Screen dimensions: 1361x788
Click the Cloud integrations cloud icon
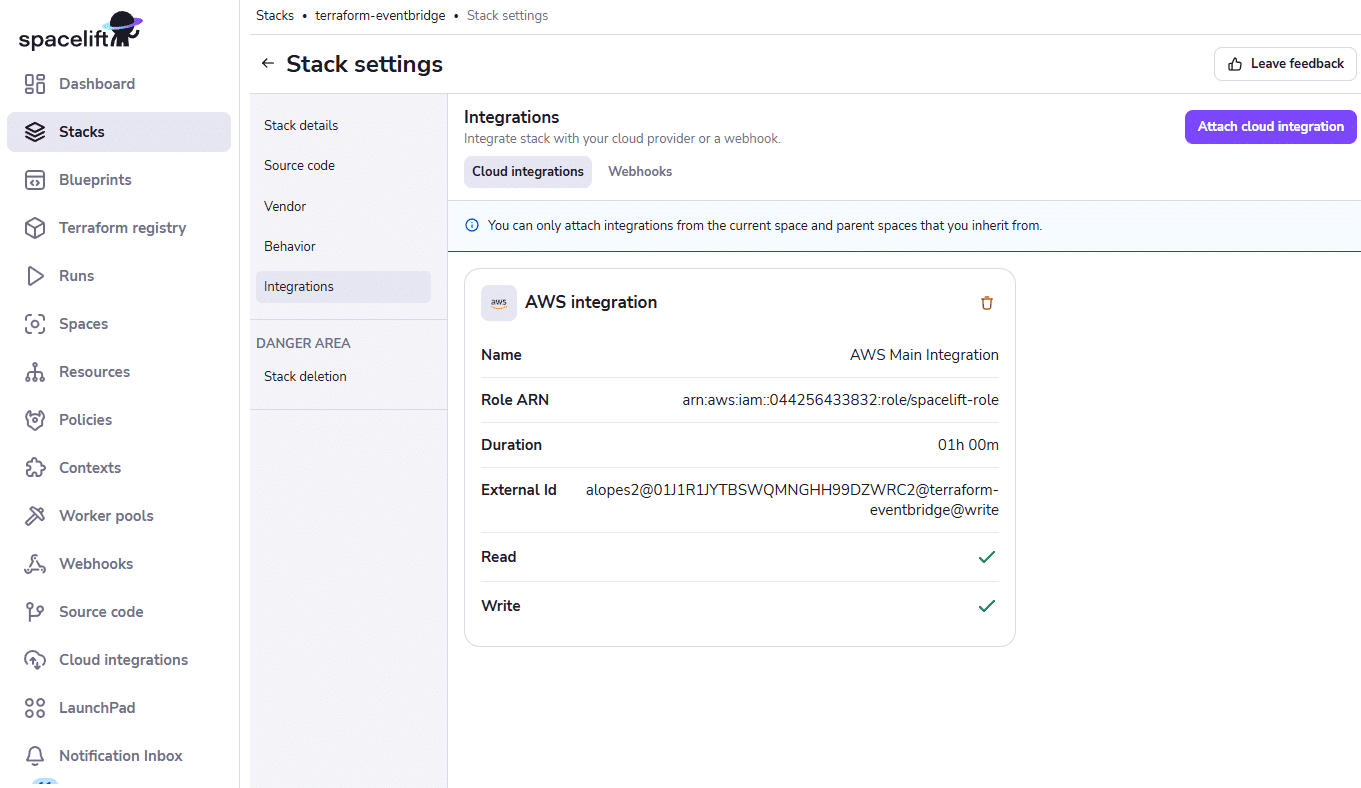click(35, 660)
